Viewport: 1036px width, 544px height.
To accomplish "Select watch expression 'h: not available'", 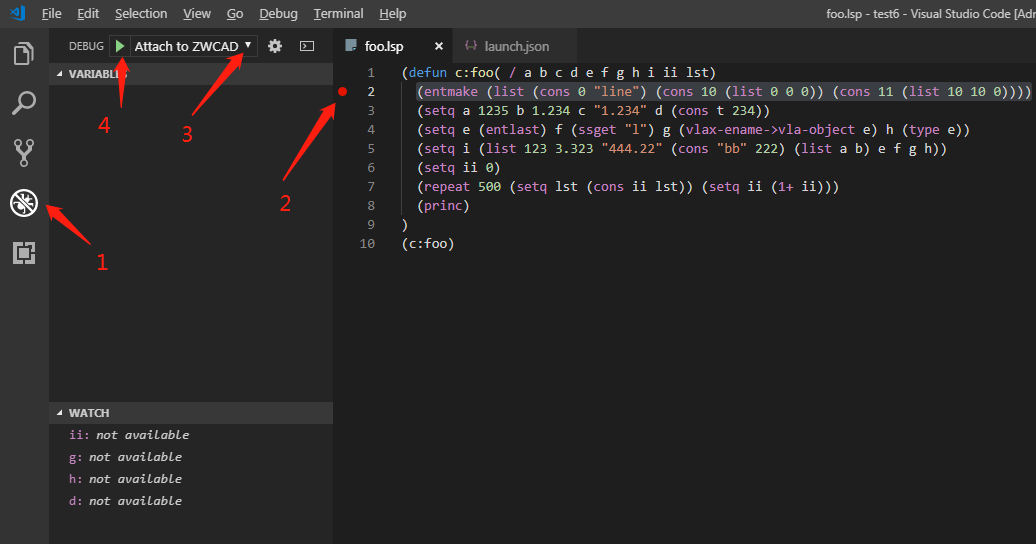I will 191,479.
